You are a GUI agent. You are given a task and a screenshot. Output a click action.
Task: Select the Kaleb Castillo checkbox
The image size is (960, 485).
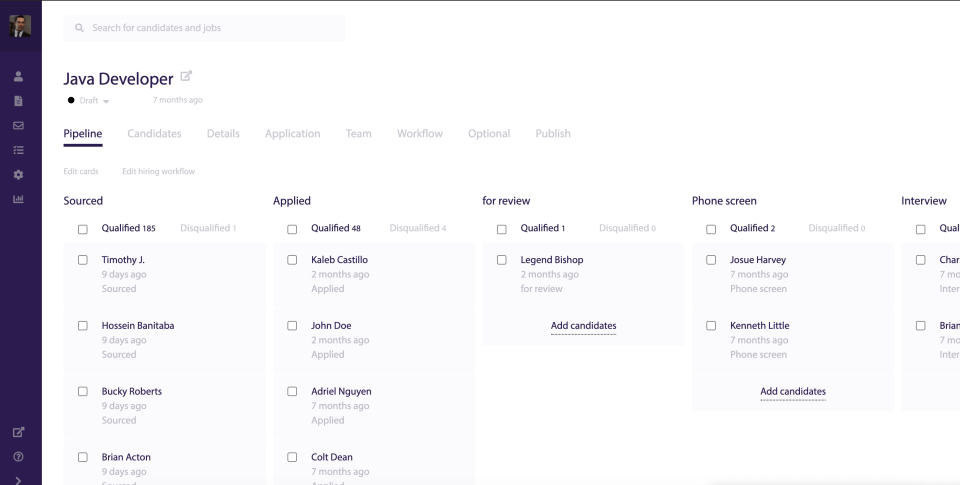tap(292, 260)
